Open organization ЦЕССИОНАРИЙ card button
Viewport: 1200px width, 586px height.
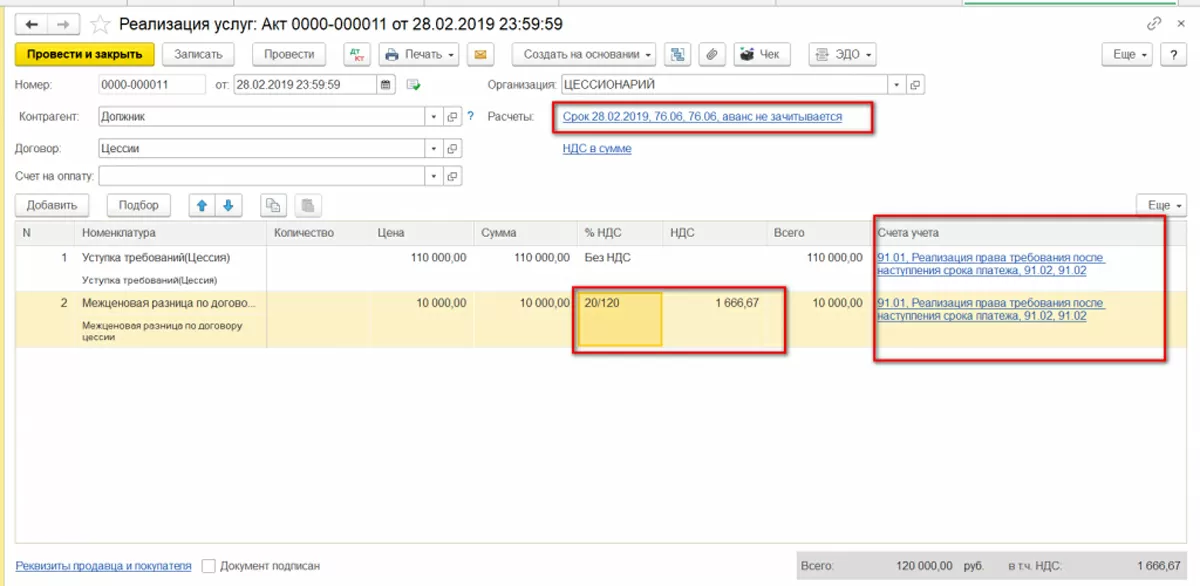[x=914, y=85]
